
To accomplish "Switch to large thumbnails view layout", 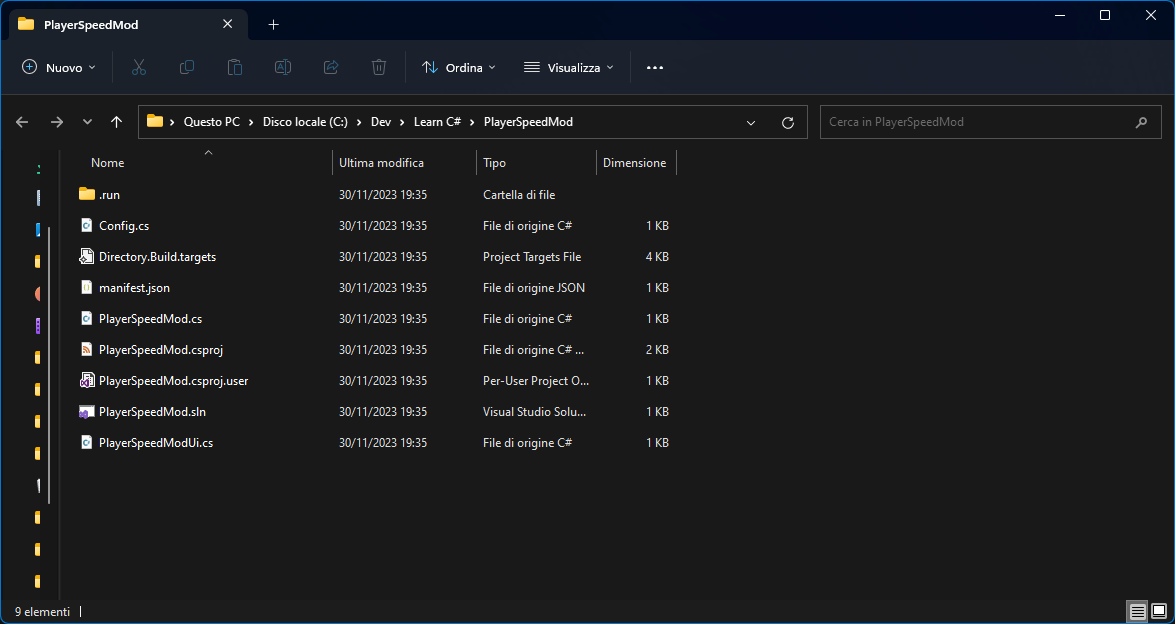I will coord(1159,611).
